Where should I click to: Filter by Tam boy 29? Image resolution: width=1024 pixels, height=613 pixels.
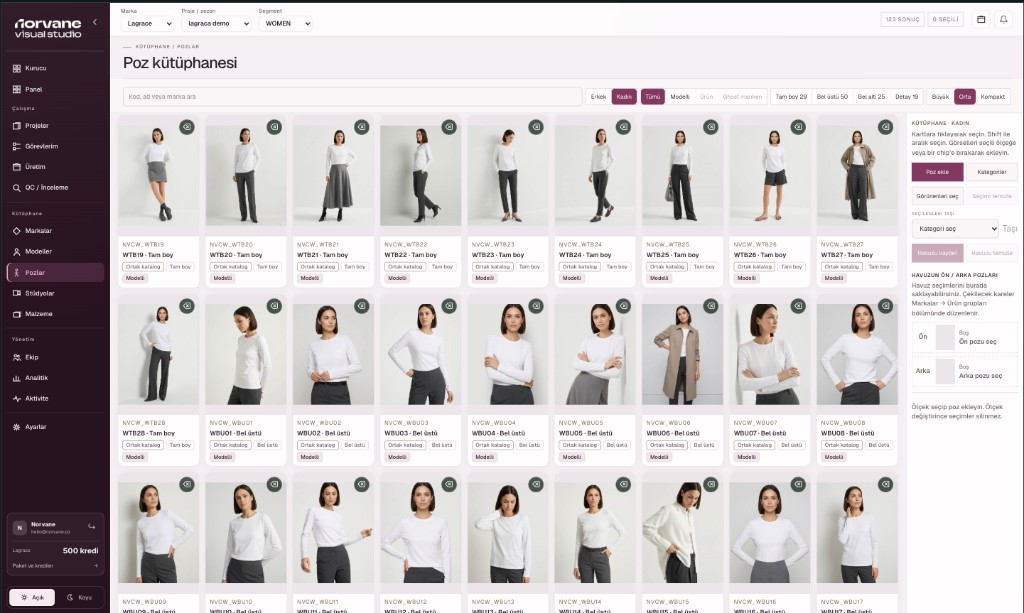click(791, 97)
